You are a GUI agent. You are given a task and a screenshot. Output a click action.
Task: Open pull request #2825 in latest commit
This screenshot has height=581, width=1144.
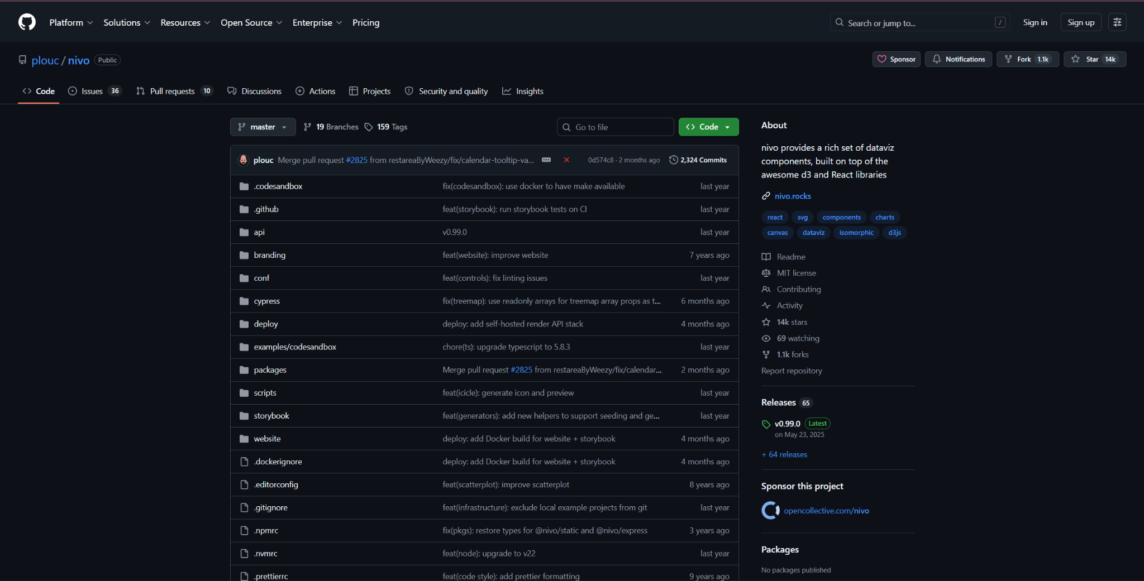(x=357, y=160)
